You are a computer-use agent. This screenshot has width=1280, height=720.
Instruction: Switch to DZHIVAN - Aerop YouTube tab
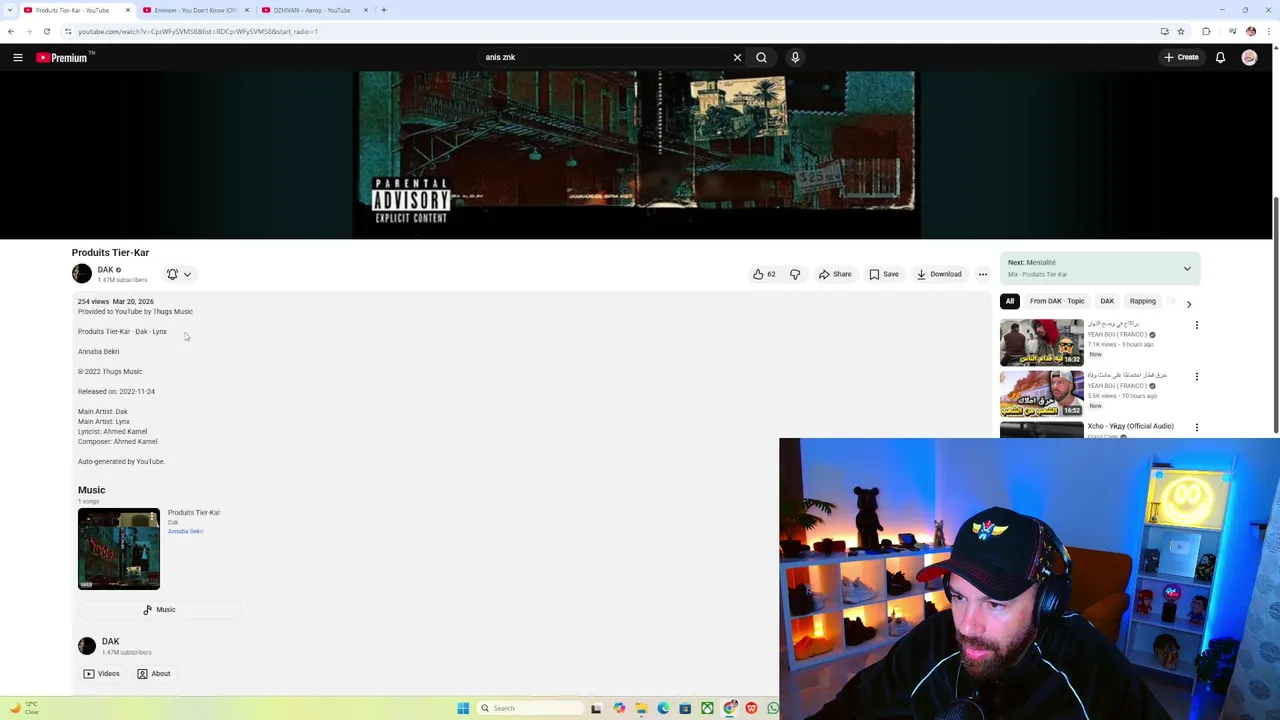pos(312,10)
